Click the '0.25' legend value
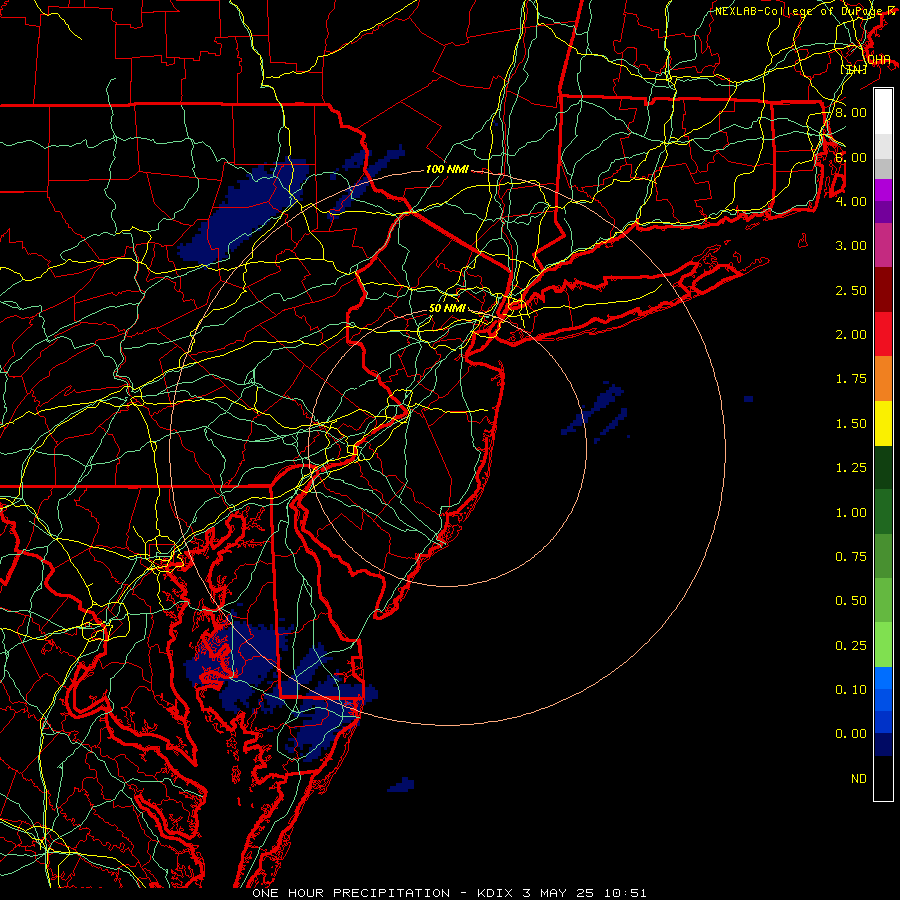 tap(851, 646)
